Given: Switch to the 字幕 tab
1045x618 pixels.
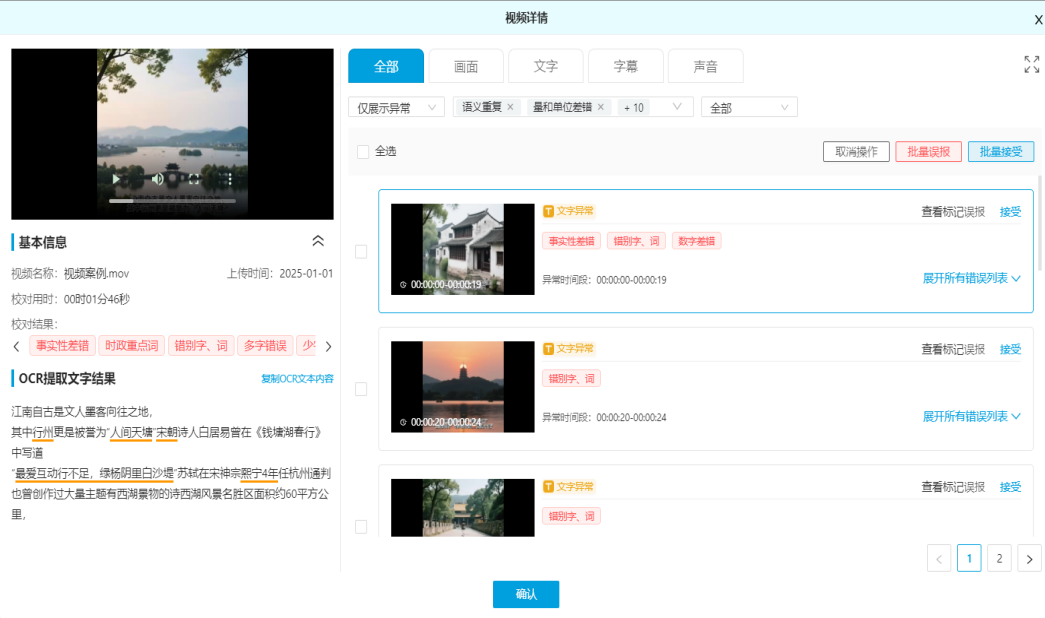Looking at the screenshot, I should point(625,66).
